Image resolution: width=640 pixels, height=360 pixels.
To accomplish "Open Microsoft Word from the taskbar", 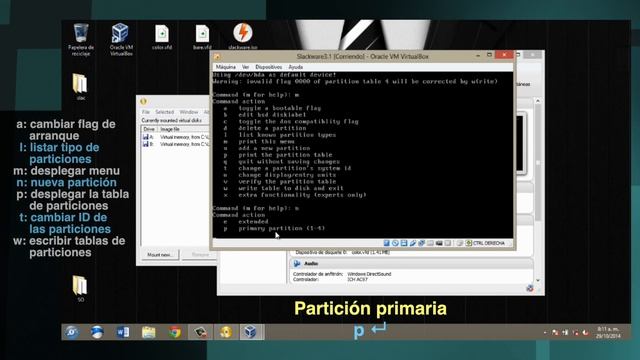I will [123, 332].
